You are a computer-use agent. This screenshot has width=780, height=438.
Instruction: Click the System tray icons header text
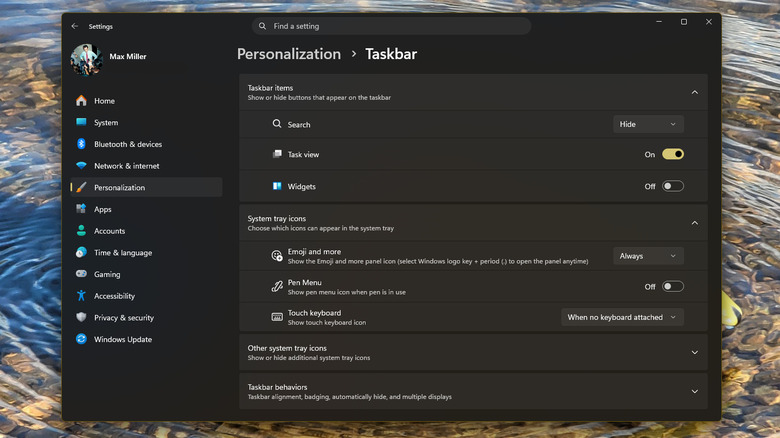[277, 219]
